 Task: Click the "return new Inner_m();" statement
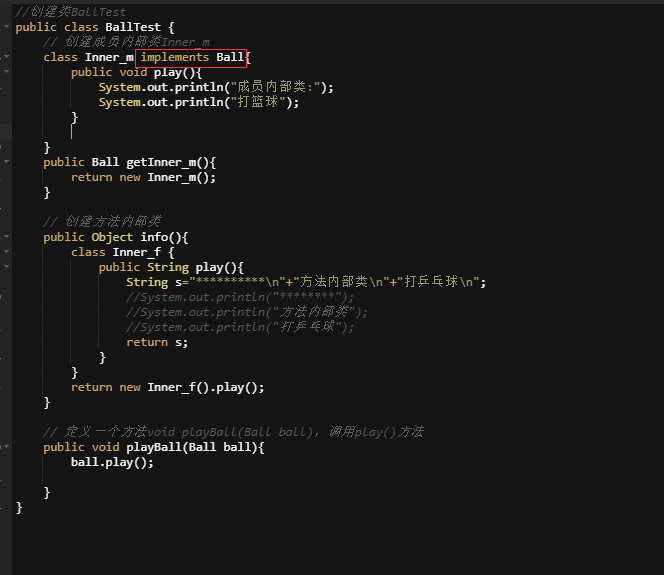click(x=143, y=177)
